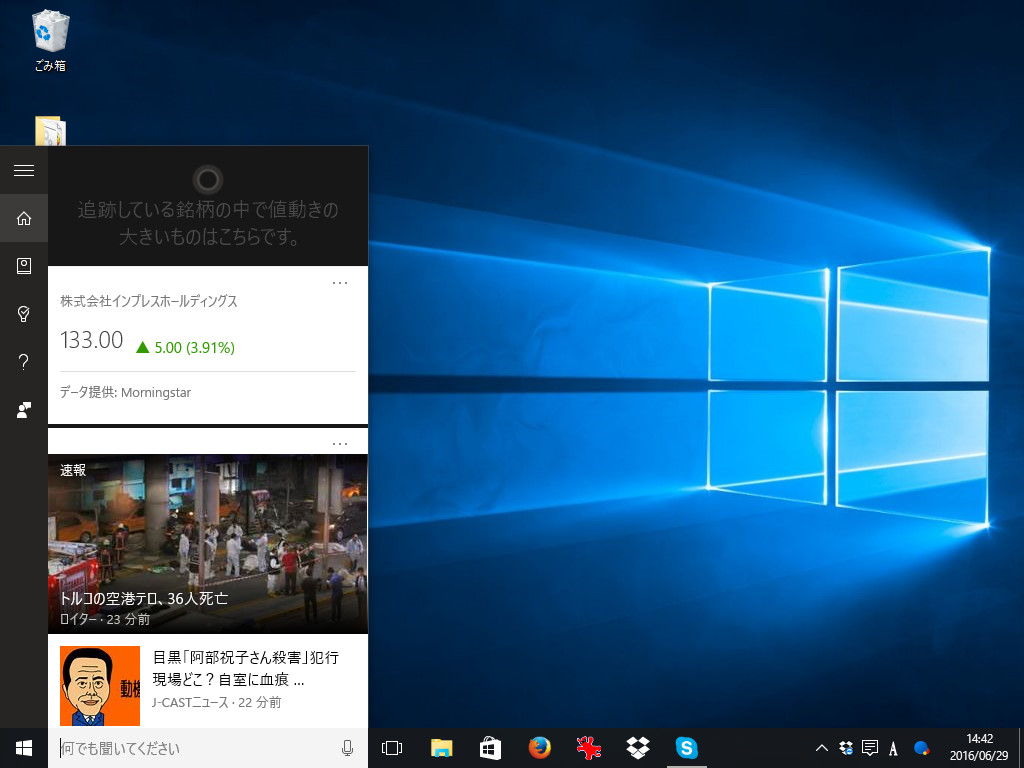Viewport: 1024px width, 768px height.
Task: Open stock card more options menu
Action: (x=340, y=283)
